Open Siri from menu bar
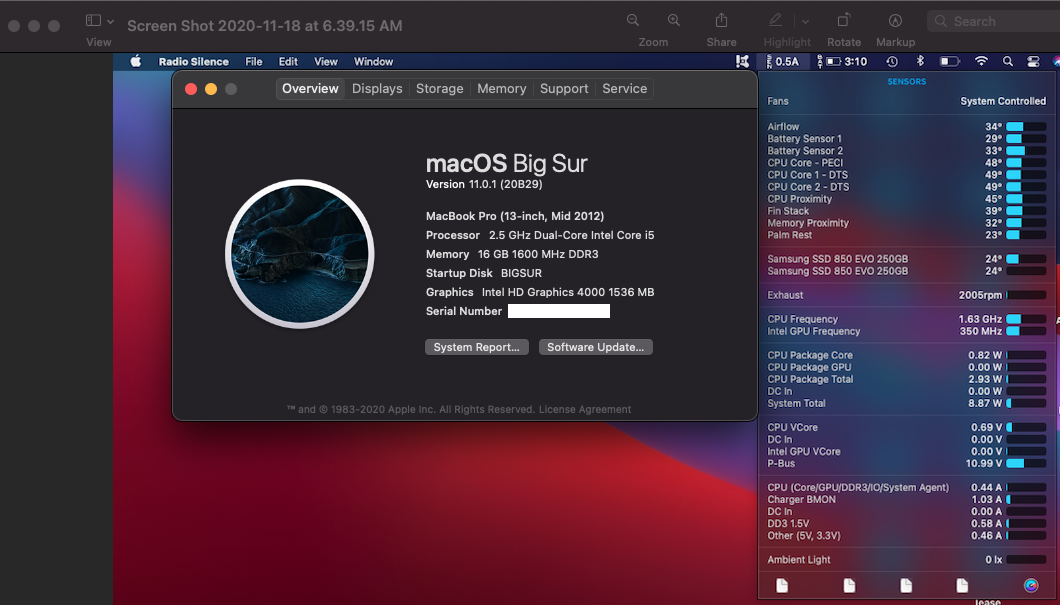The height and width of the screenshot is (605, 1060). (1056, 62)
